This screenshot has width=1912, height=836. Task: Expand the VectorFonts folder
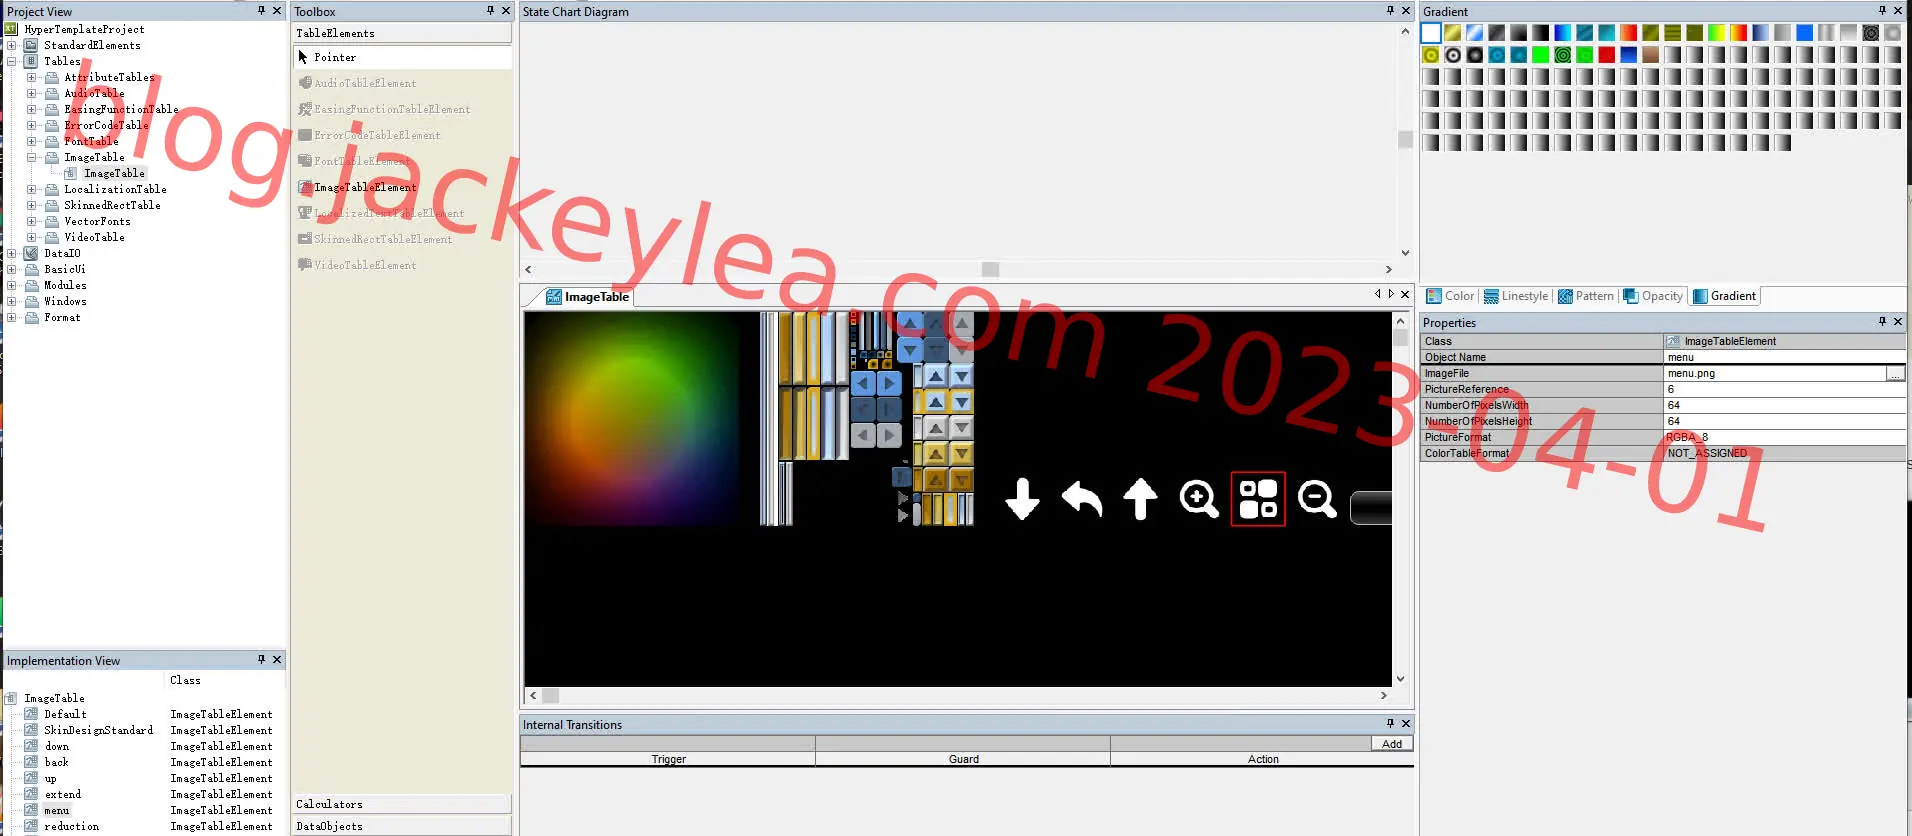tap(31, 221)
